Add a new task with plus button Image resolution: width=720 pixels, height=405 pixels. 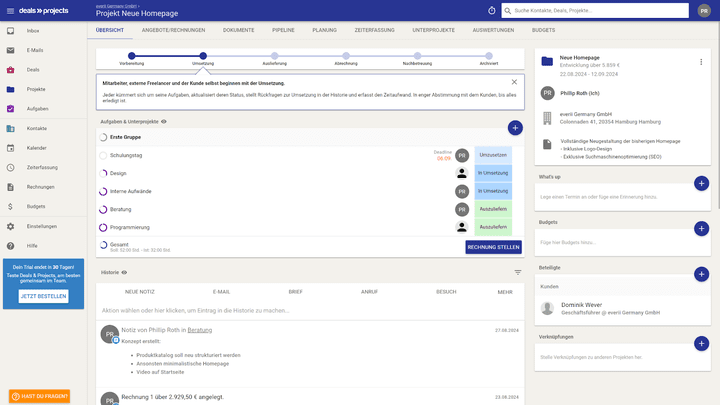[x=514, y=128]
